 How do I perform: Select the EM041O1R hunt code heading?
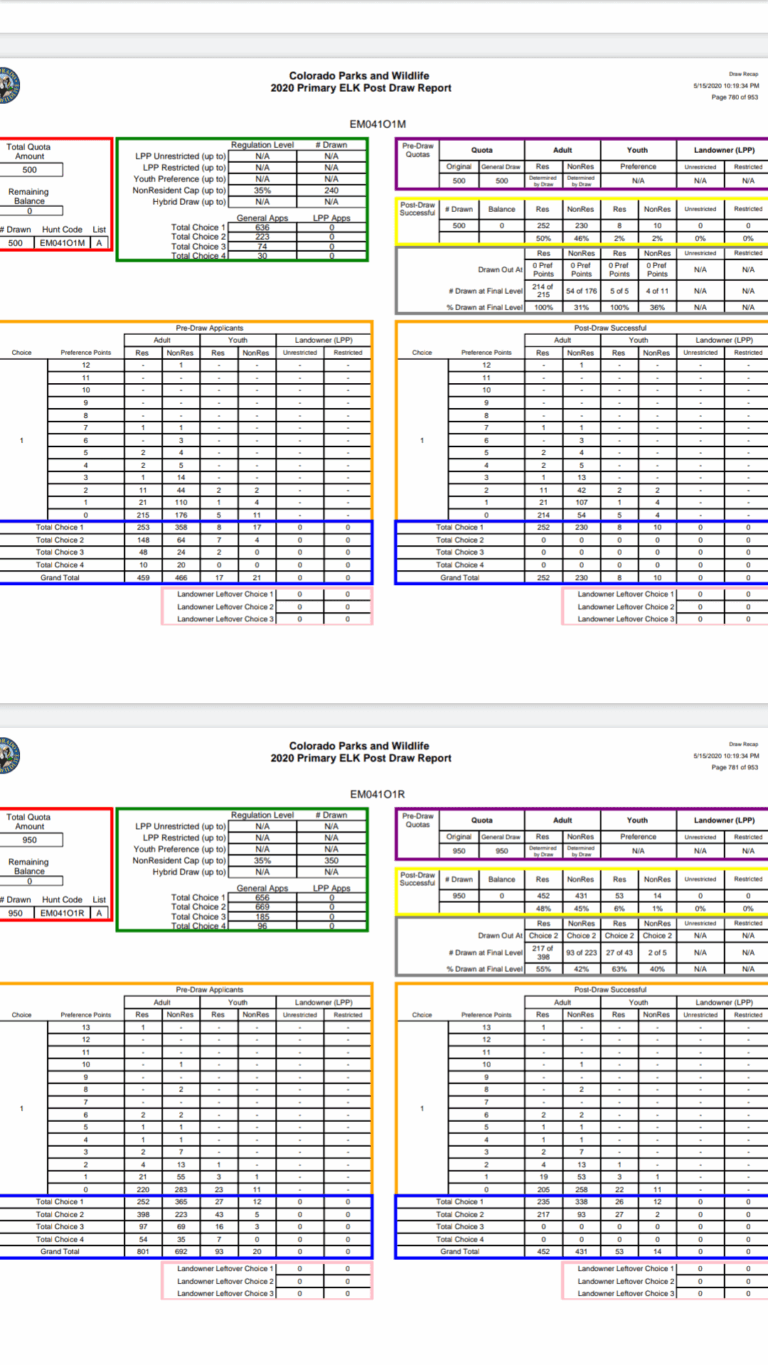[377, 795]
